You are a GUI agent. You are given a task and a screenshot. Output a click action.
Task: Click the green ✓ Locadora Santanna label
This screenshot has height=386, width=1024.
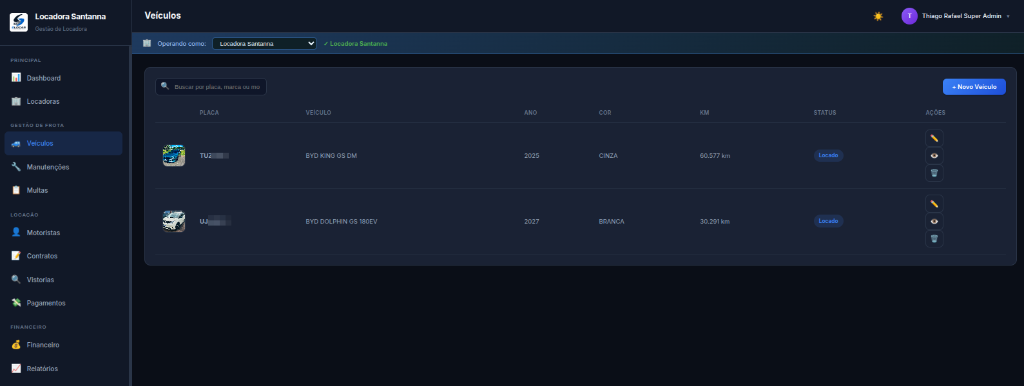pos(355,44)
